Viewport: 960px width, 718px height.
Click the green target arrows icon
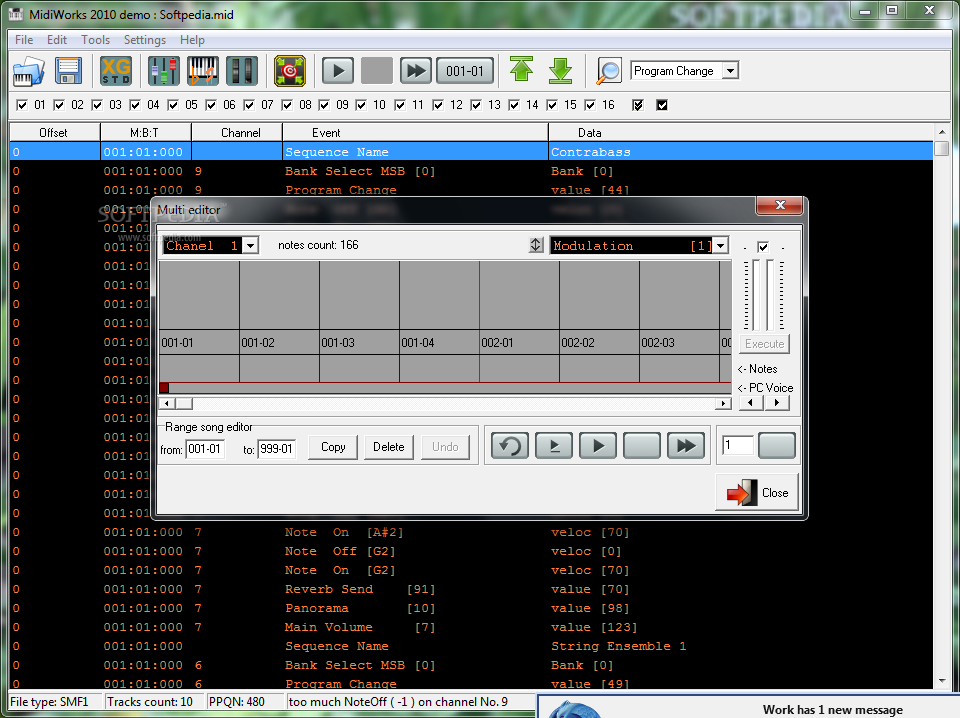(x=290, y=71)
